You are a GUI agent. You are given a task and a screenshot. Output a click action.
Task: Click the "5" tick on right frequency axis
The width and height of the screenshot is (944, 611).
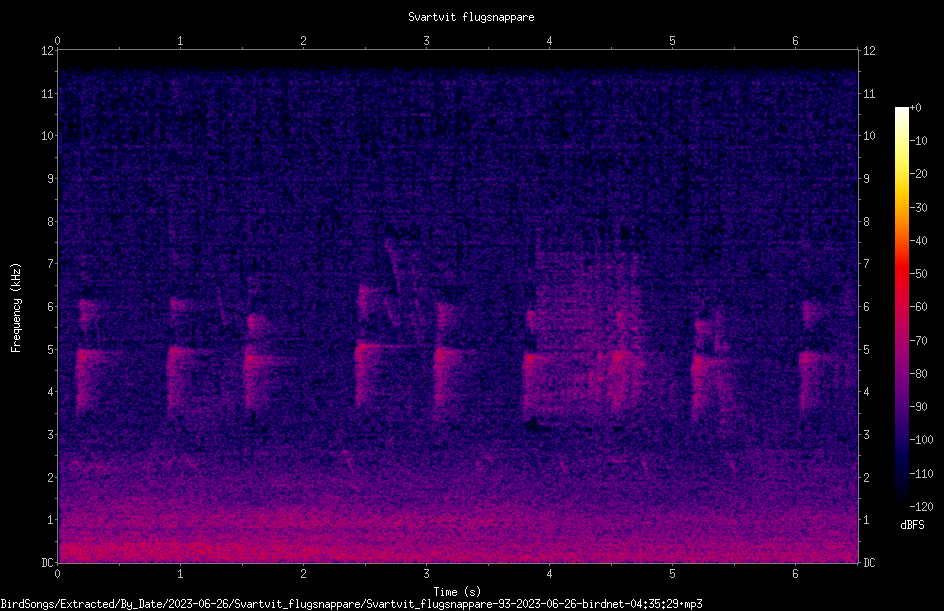click(866, 349)
